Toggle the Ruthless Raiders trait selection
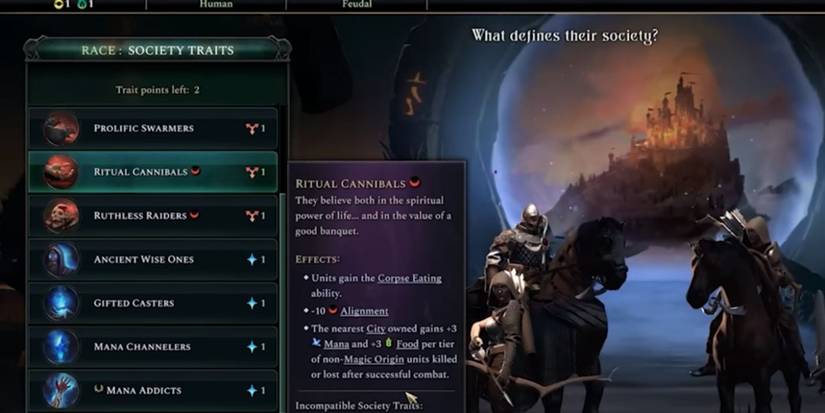Image resolution: width=825 pixels, height=413 pixels. (153, 216)
